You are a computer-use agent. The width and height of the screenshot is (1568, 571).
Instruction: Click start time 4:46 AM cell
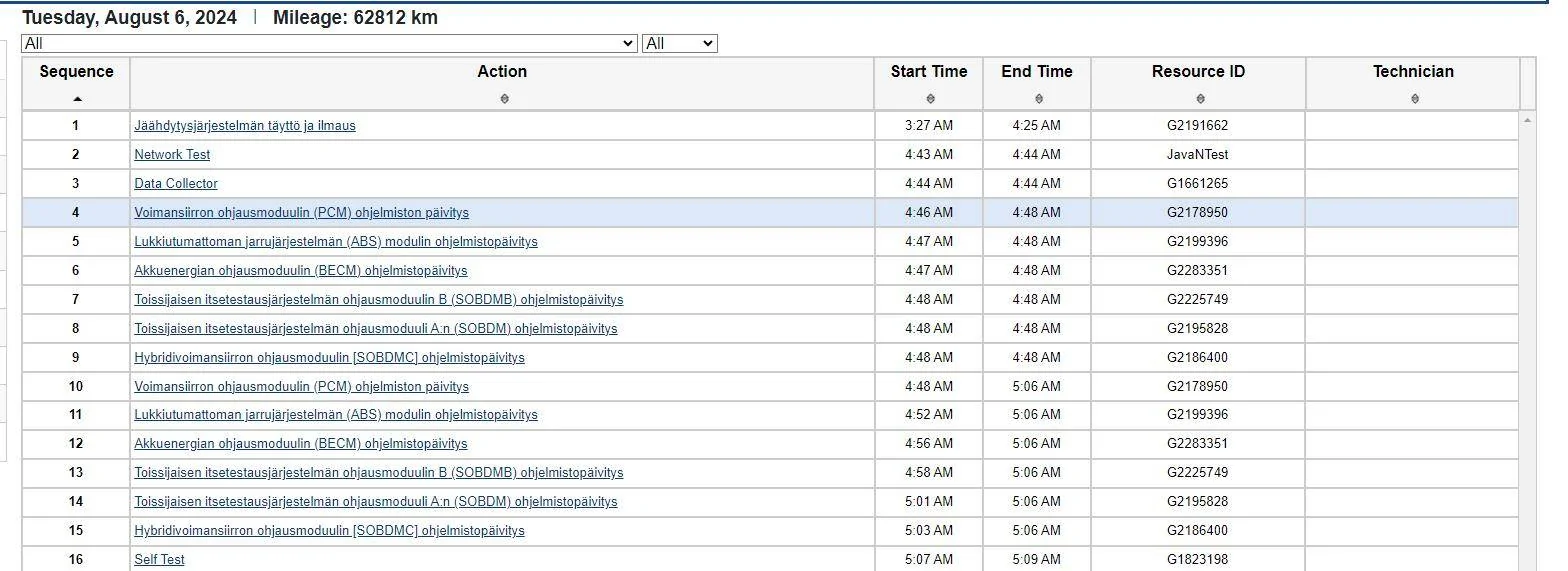929,213
